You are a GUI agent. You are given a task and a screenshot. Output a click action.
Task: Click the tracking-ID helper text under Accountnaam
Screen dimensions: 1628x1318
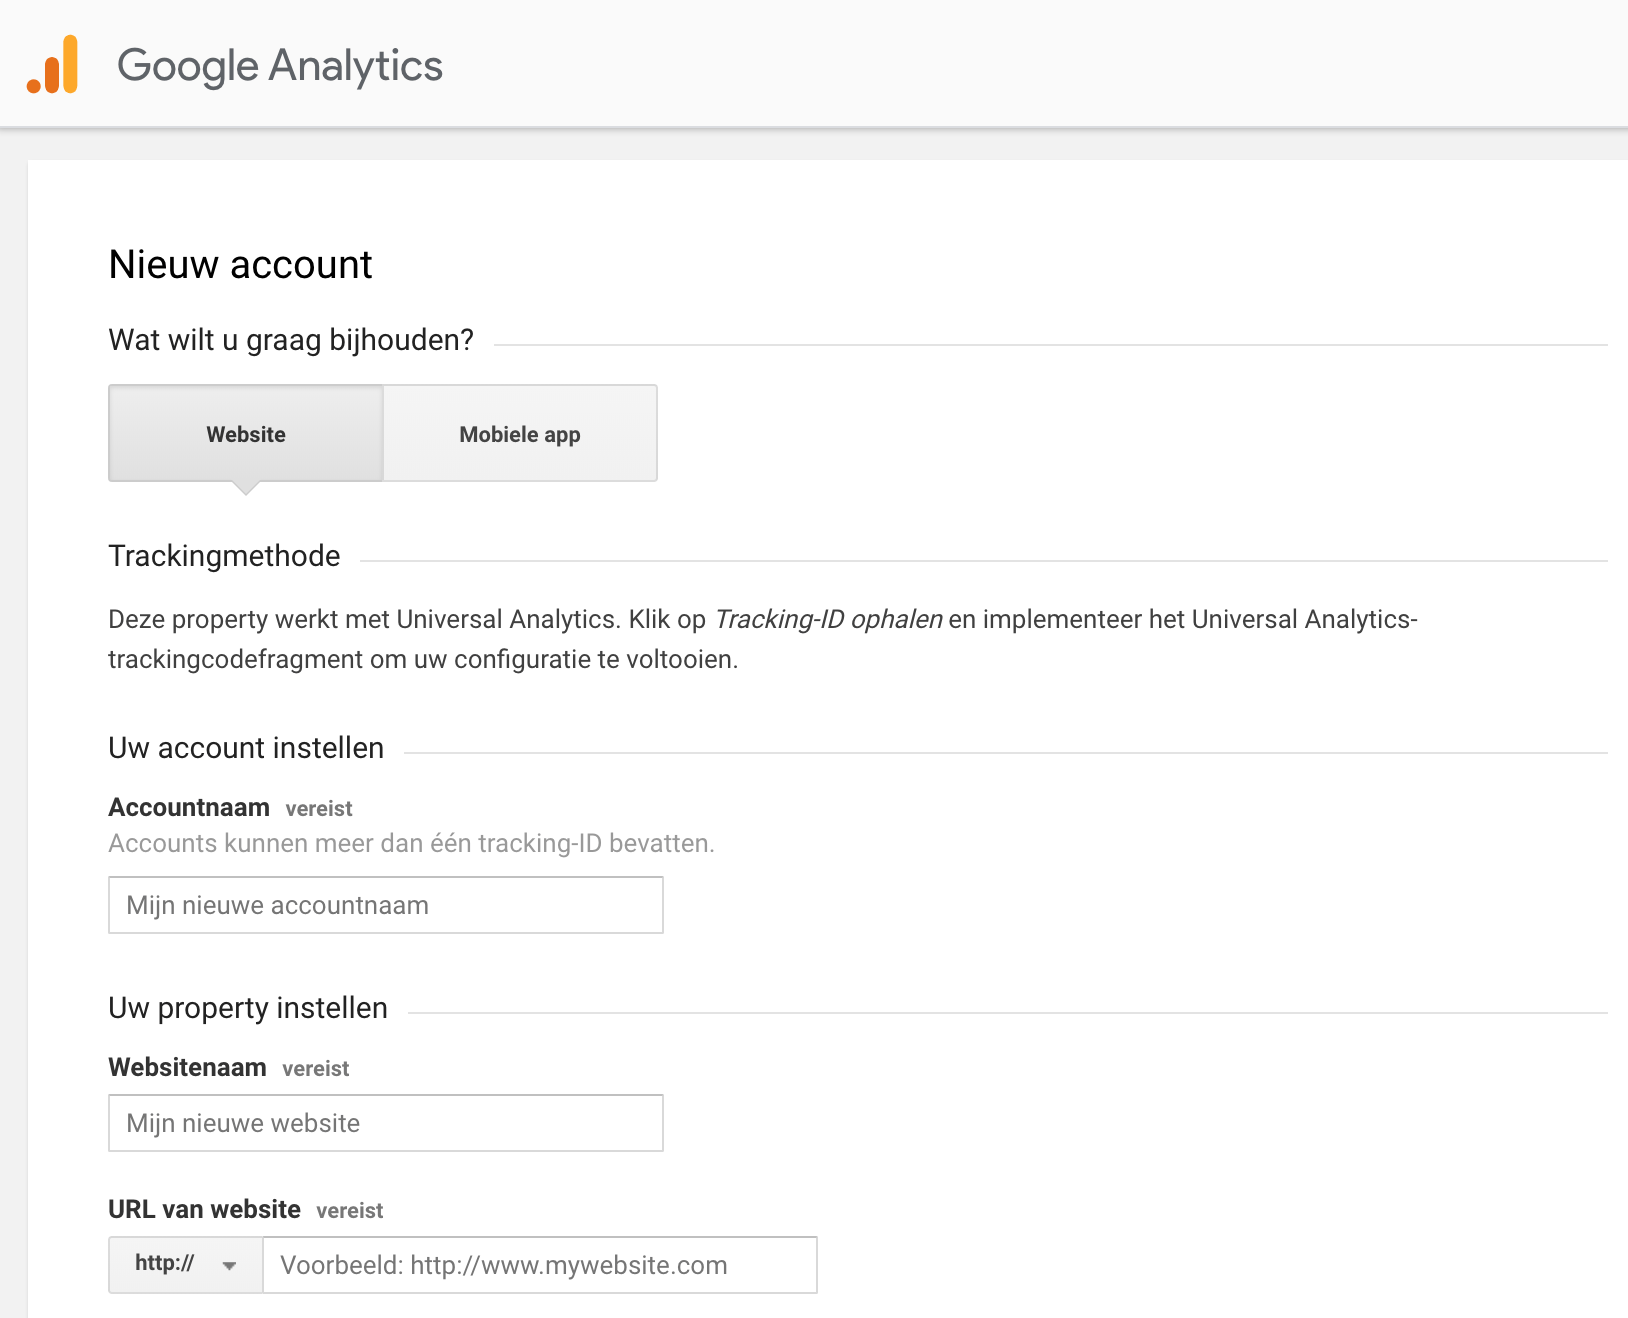point(411,843)
